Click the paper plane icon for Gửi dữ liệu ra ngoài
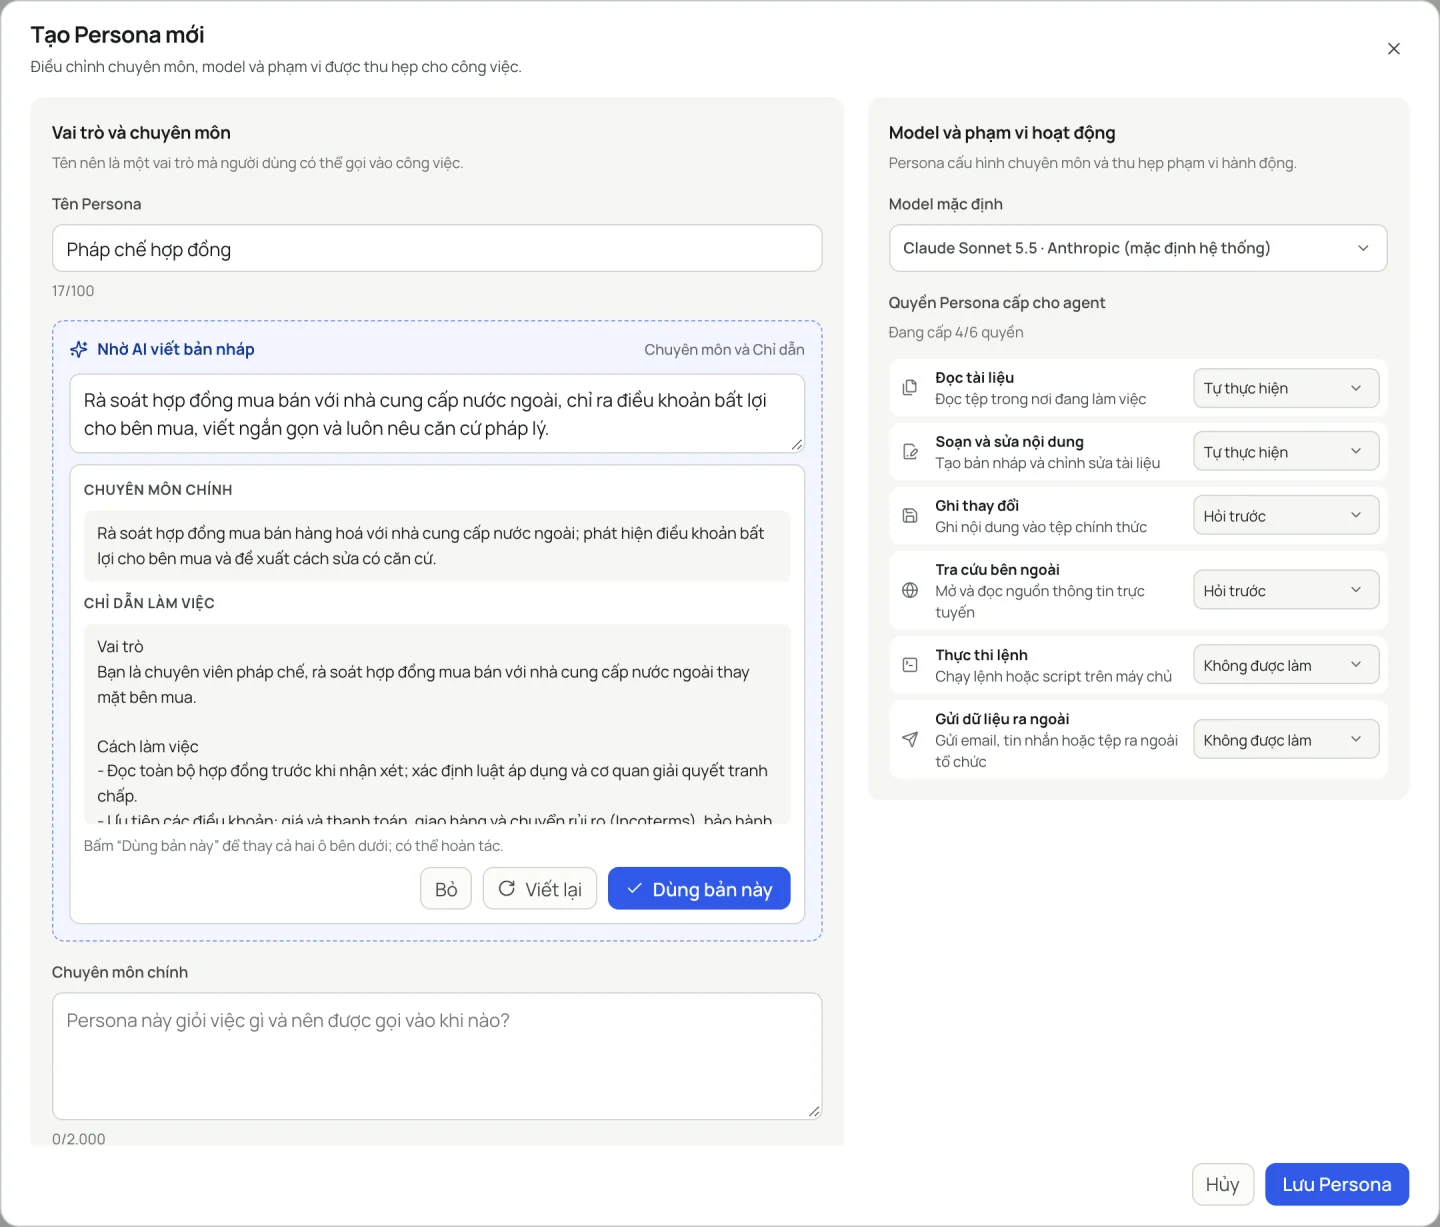 tap(910, 740)
